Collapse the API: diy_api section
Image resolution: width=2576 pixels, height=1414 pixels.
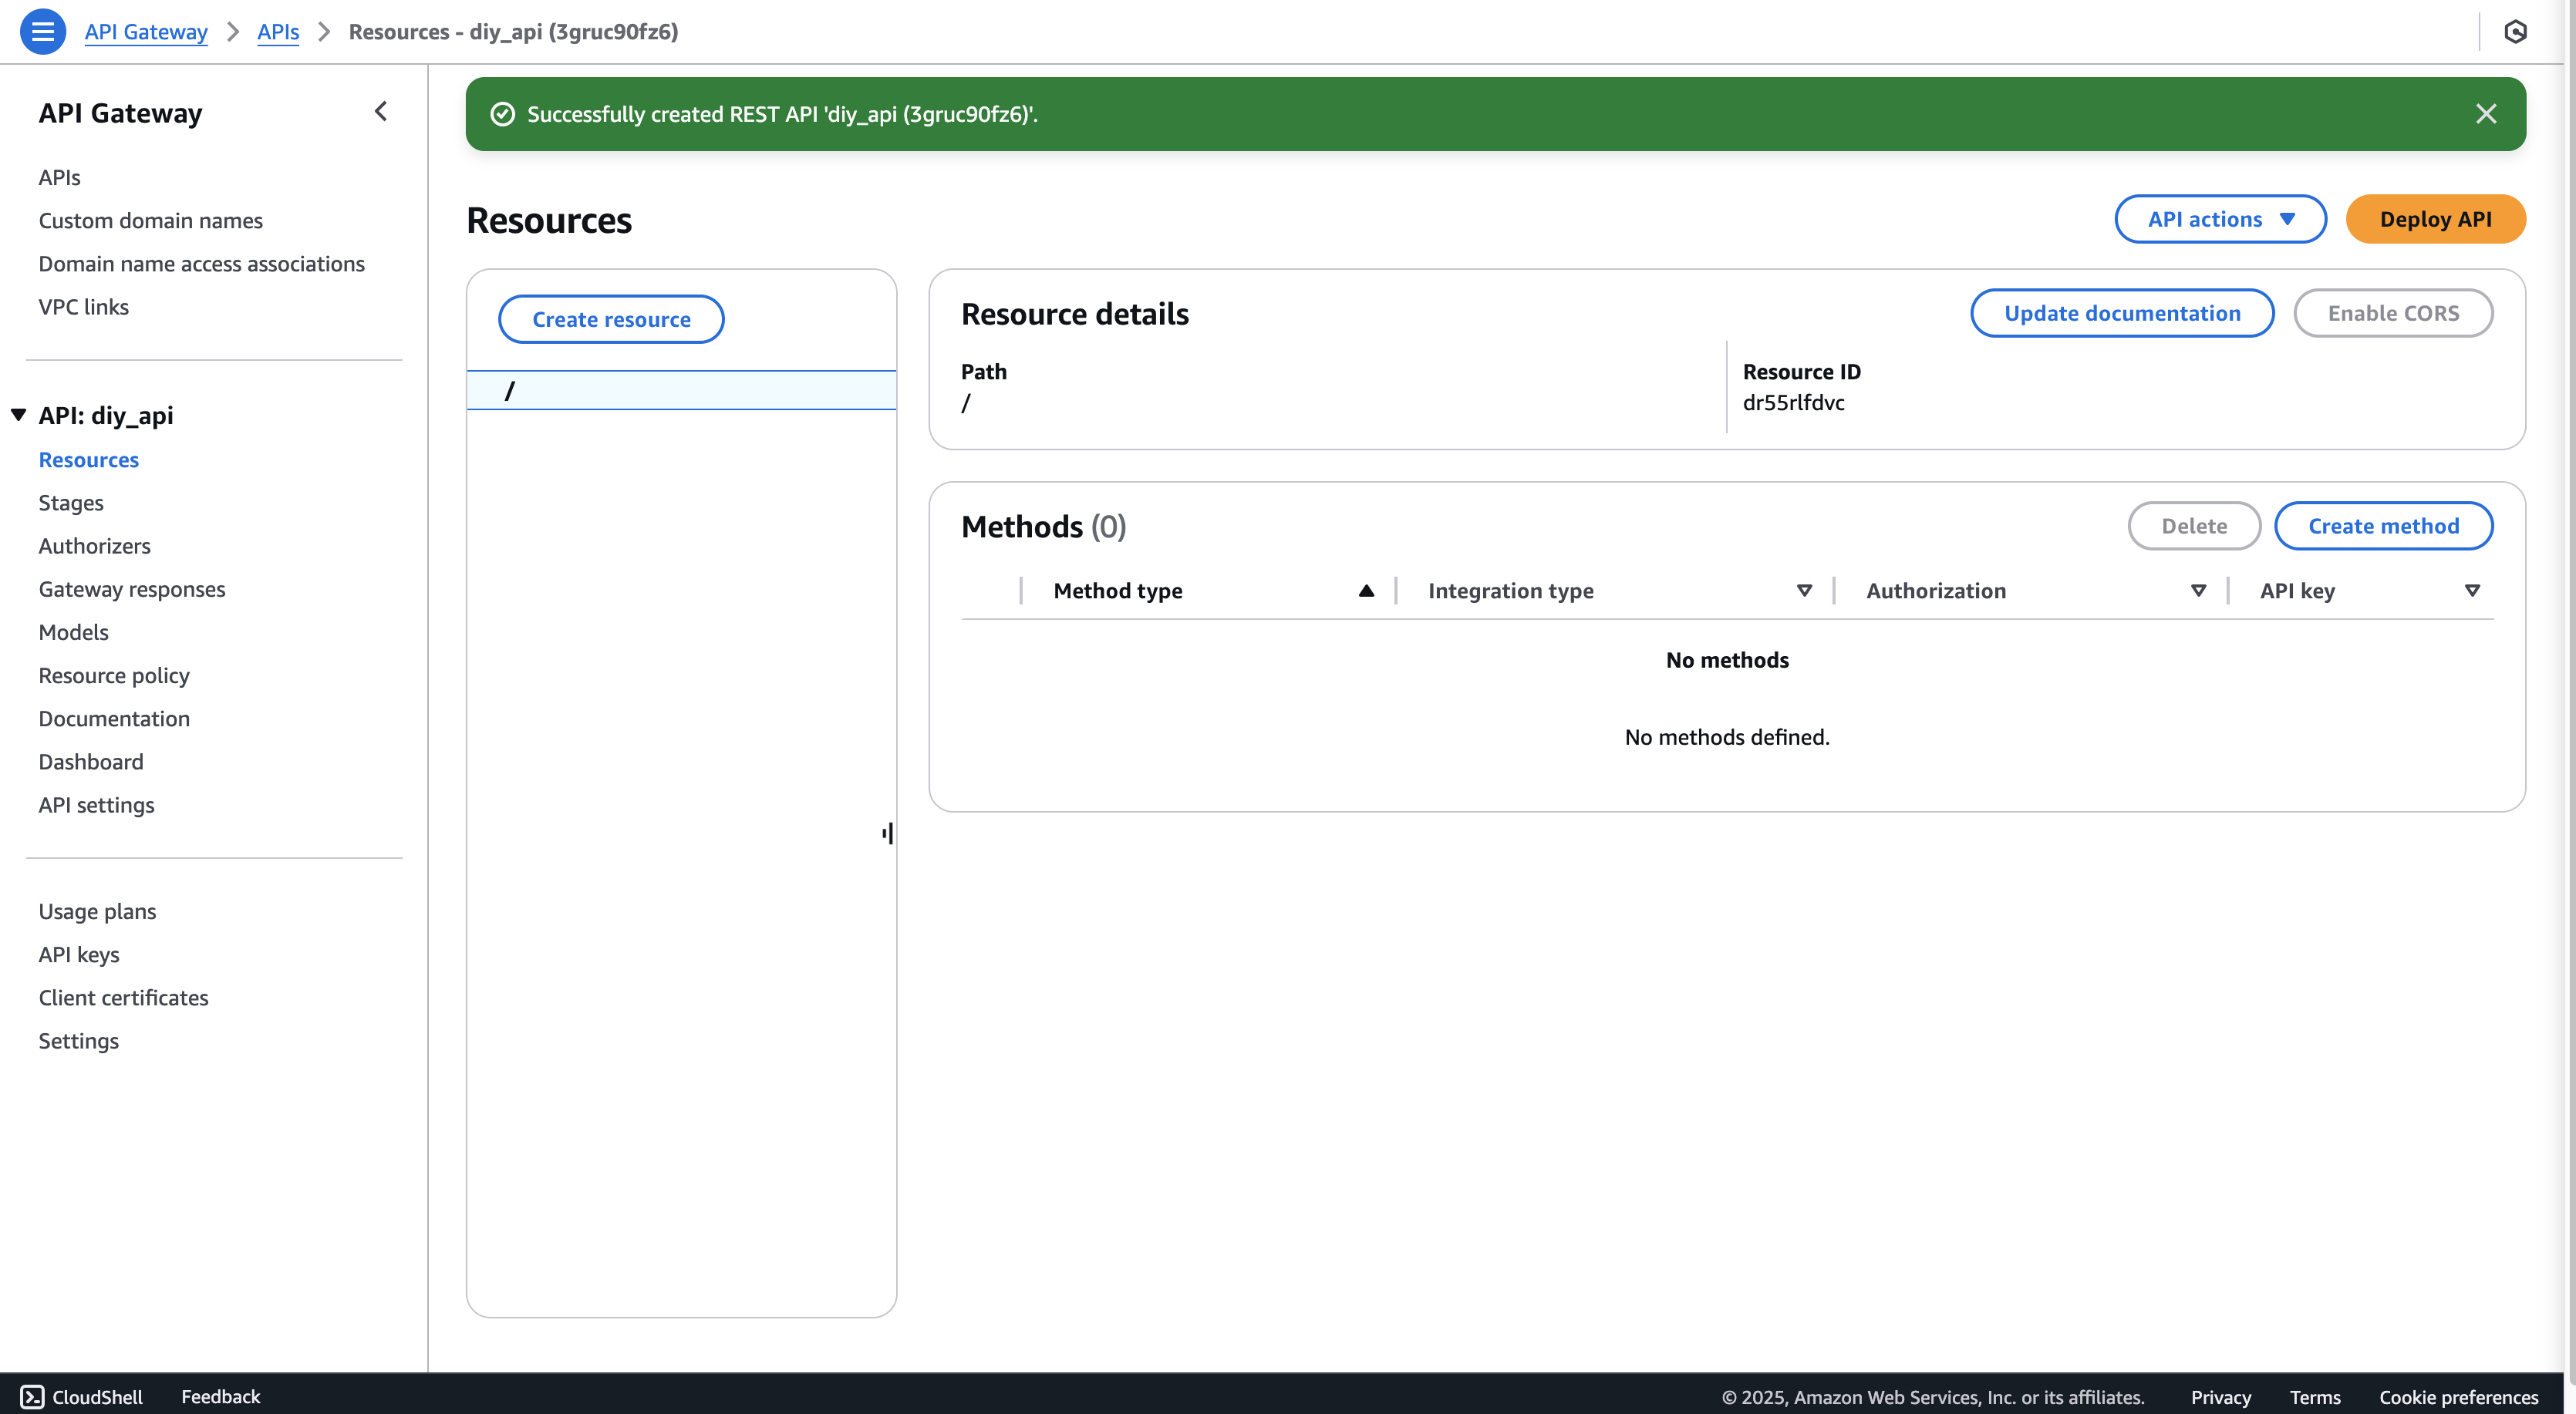pyautogui.click(x=18, y=415)
